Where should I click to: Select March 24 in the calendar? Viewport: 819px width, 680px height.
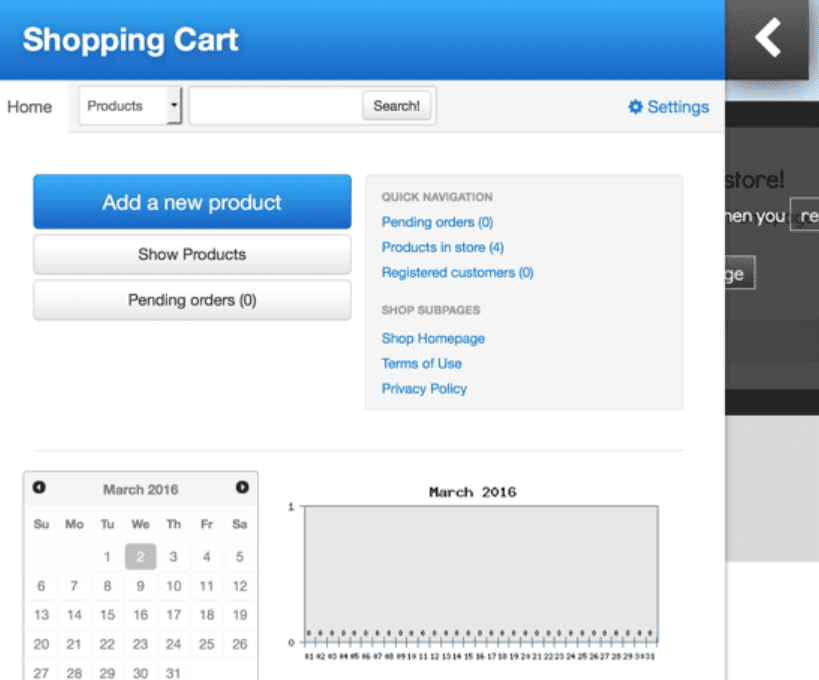click(x=173, y=644)
